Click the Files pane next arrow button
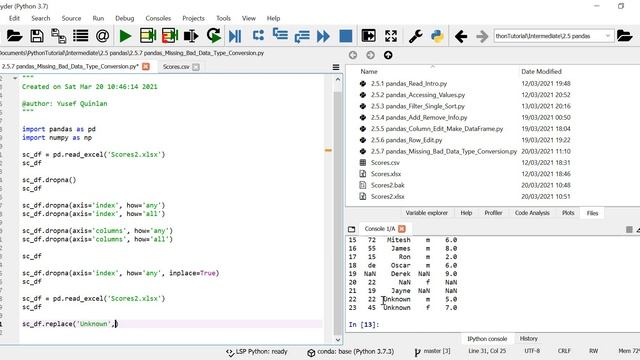The width and height of the screenshot is (640, 360). click(371, 55)
